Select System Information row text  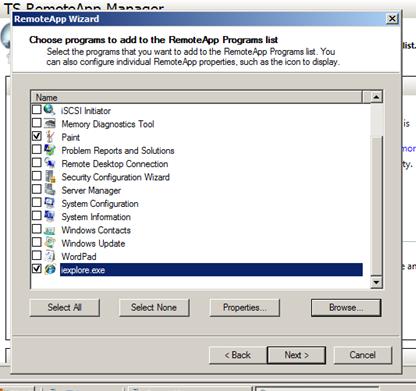click(96, 217)
